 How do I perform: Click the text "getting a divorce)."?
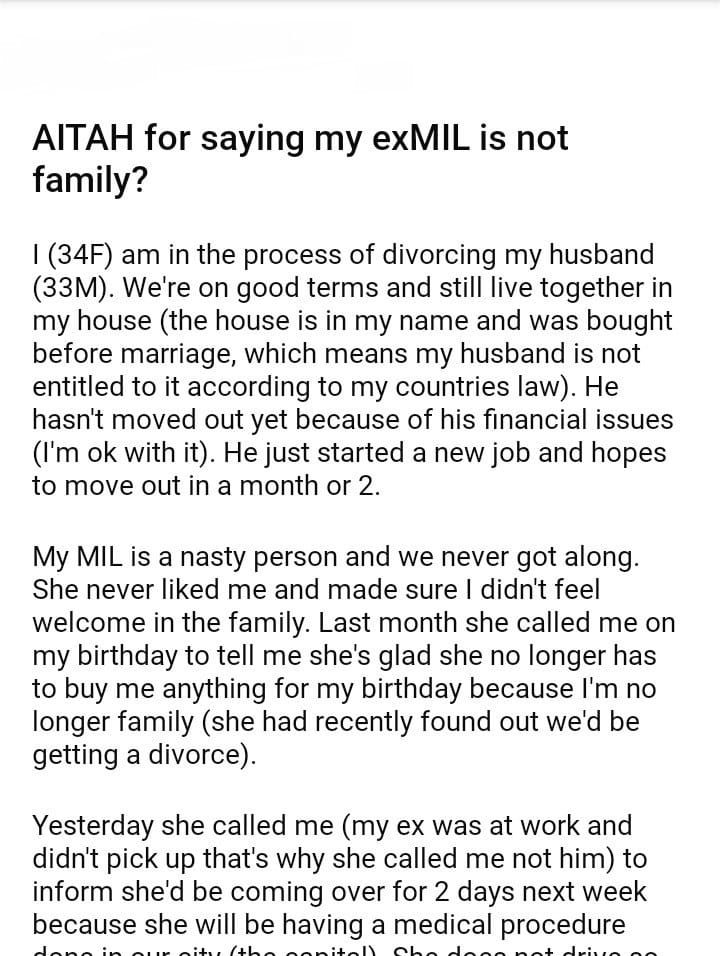pos(144,755)
